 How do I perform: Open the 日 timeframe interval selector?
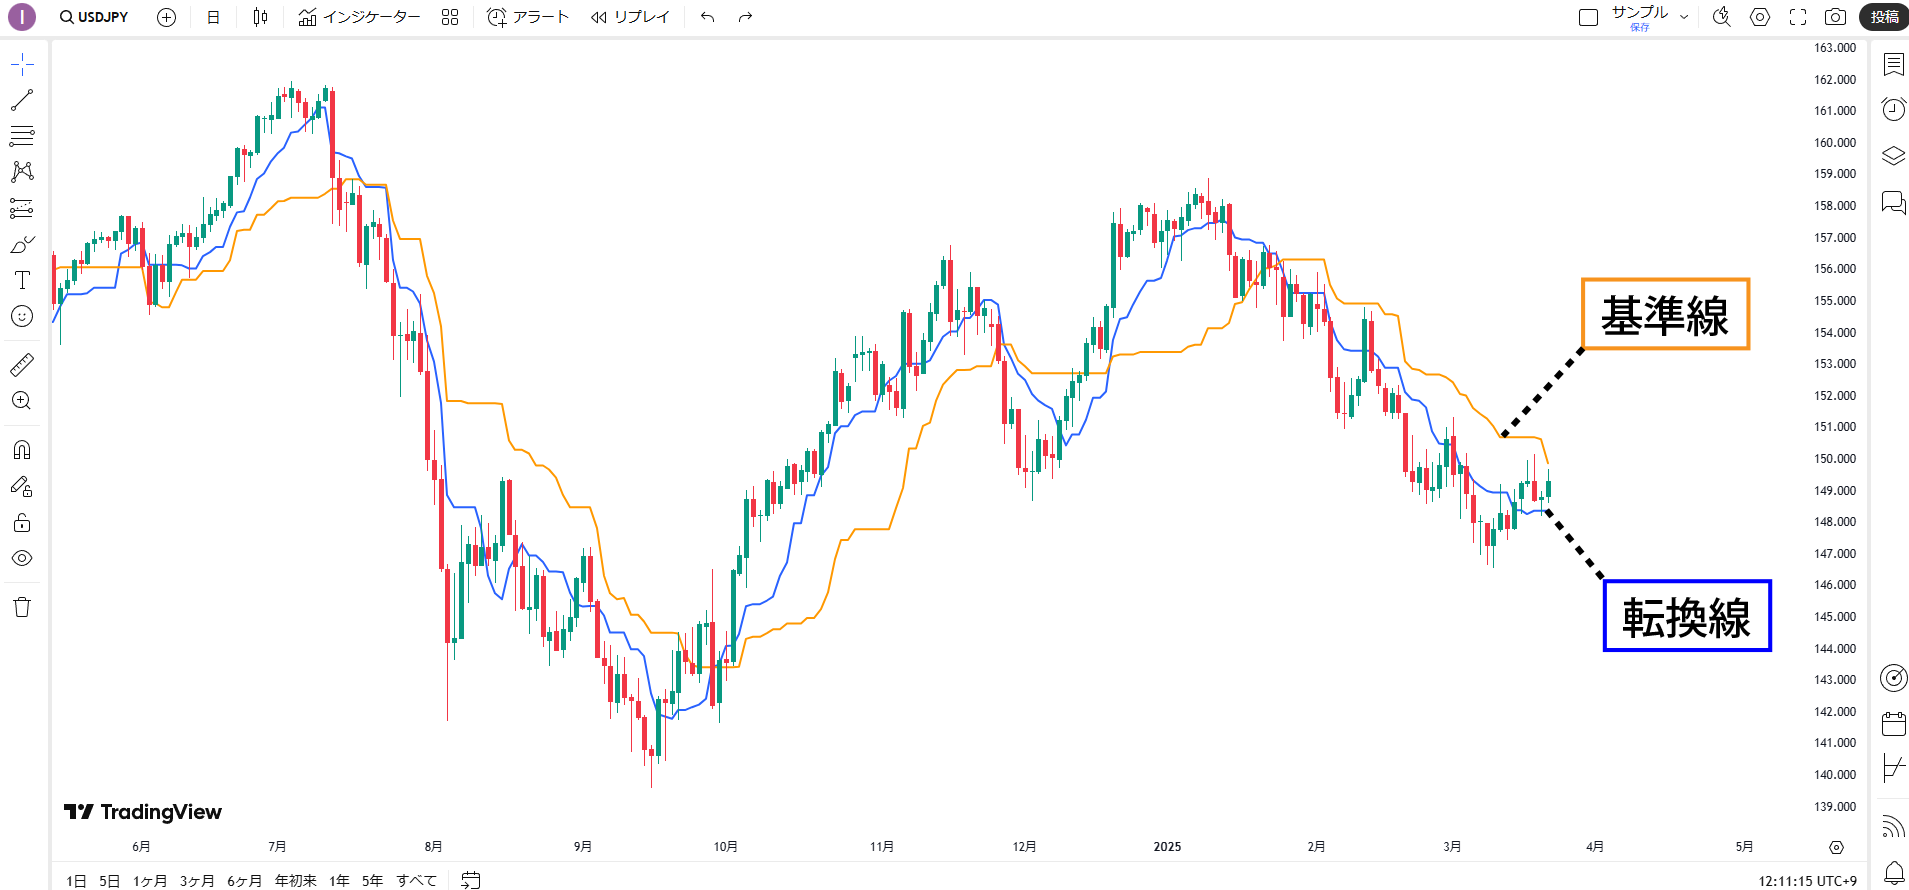[213, 17]
